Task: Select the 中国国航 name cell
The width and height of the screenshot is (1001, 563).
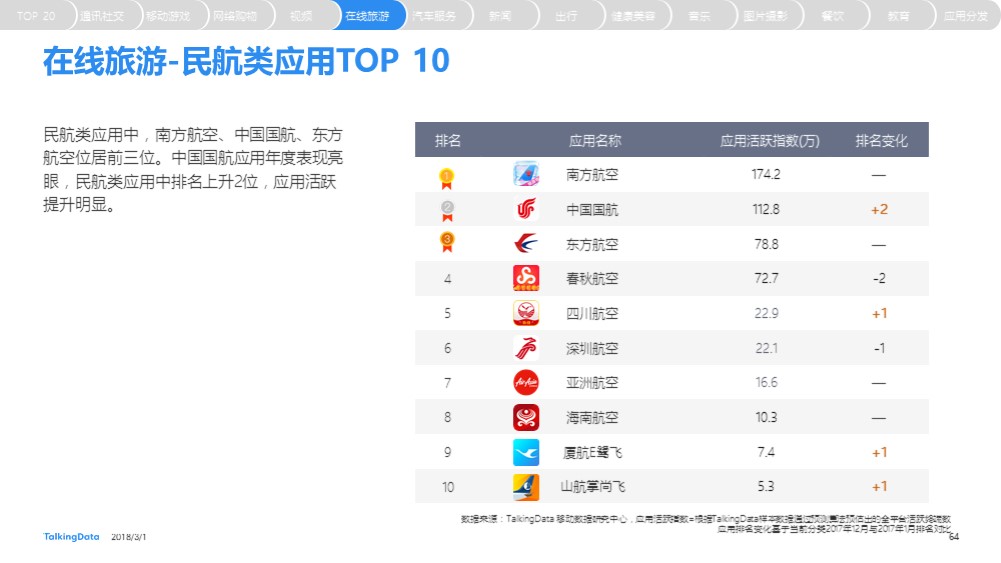Action: tap(592, 209)
